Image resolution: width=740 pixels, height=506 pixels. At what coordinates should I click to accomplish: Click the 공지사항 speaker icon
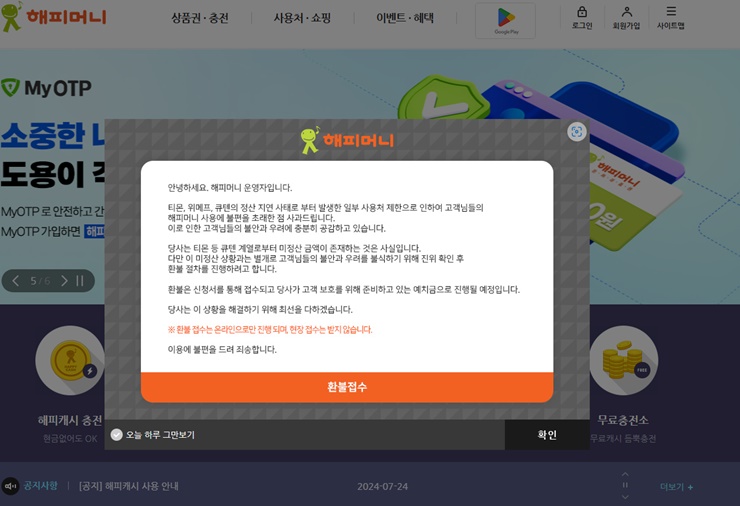[x=10, y=486]
